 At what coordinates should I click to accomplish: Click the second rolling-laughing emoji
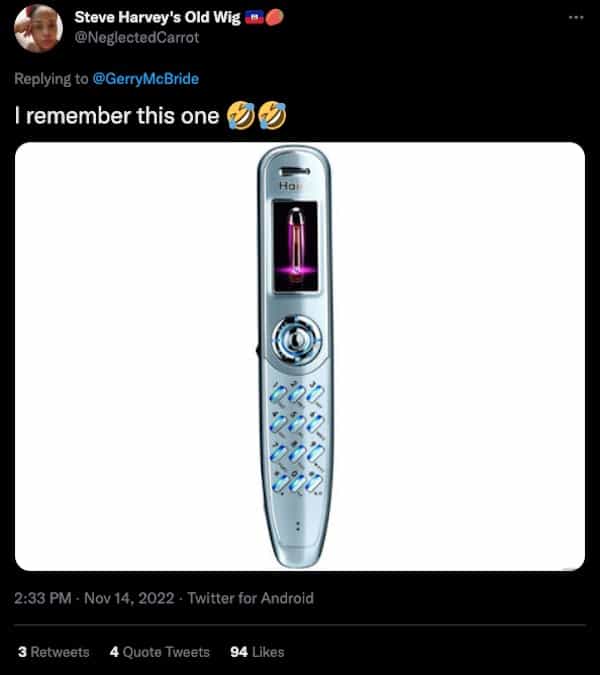pyautogui.click(x=272, y=115)
